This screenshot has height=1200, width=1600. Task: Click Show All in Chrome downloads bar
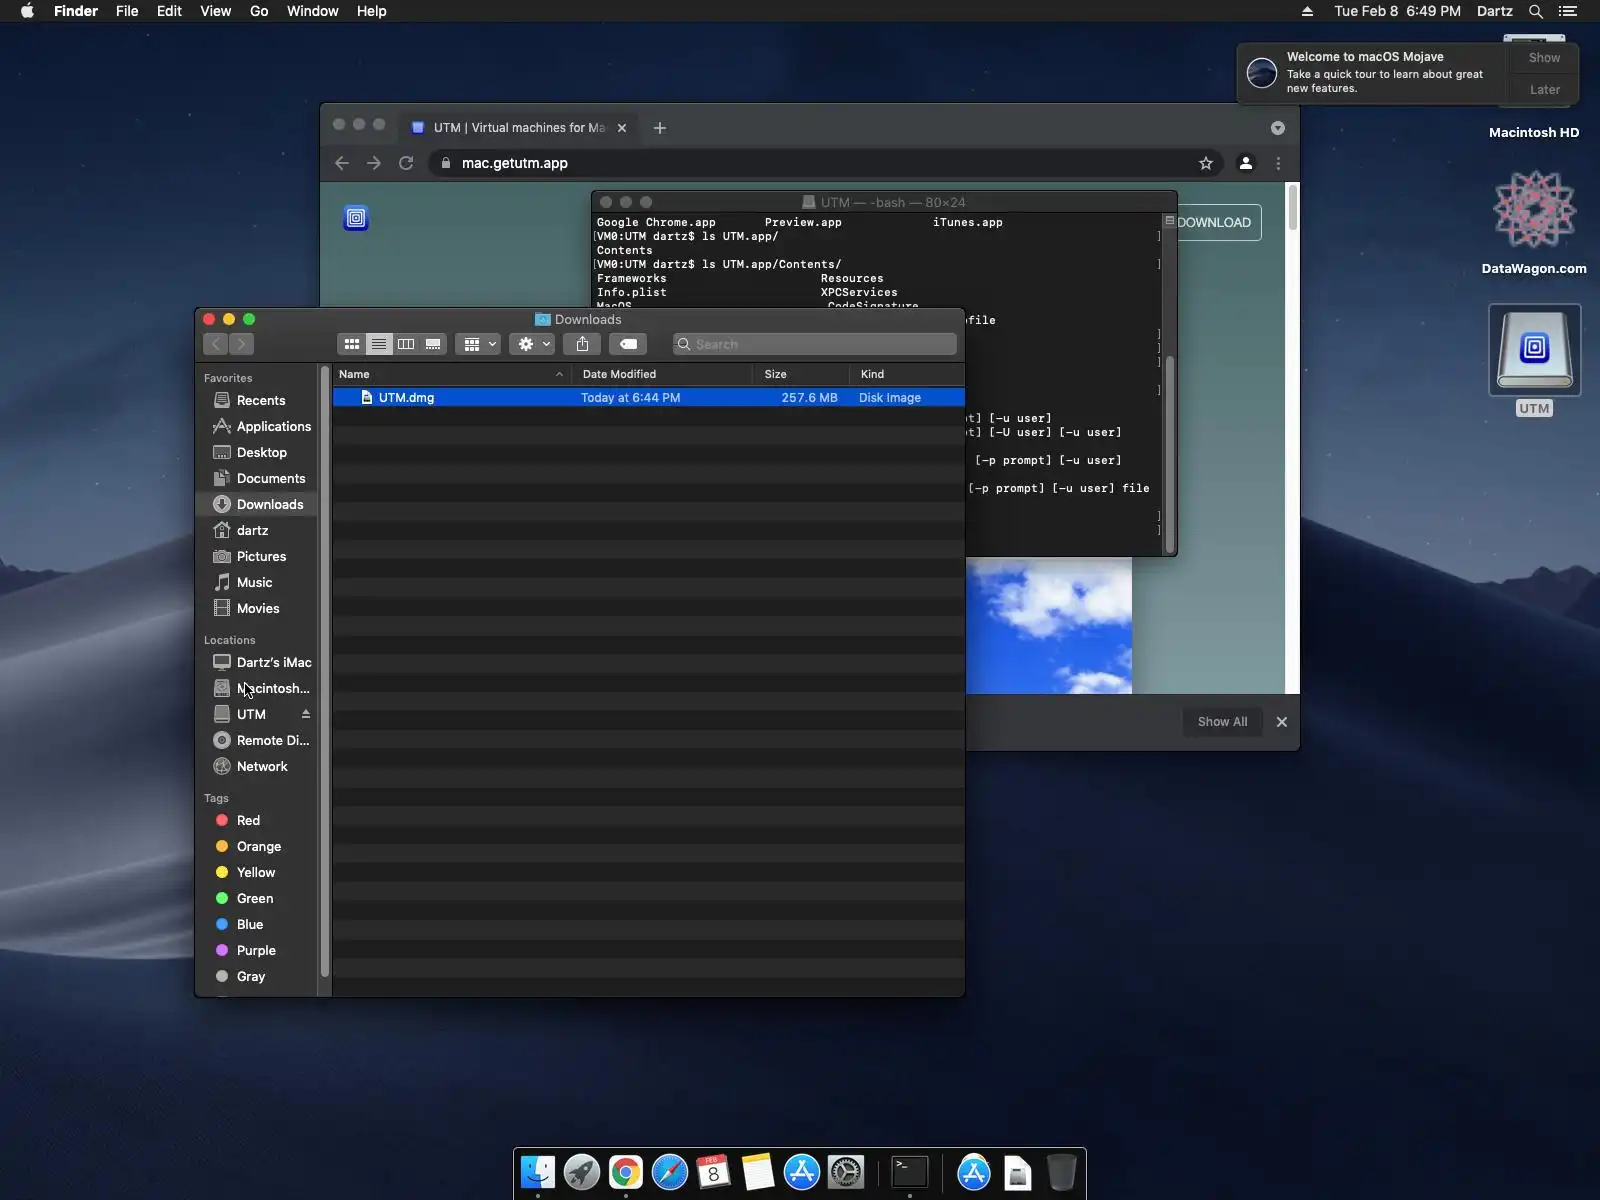click(1222, 722)
